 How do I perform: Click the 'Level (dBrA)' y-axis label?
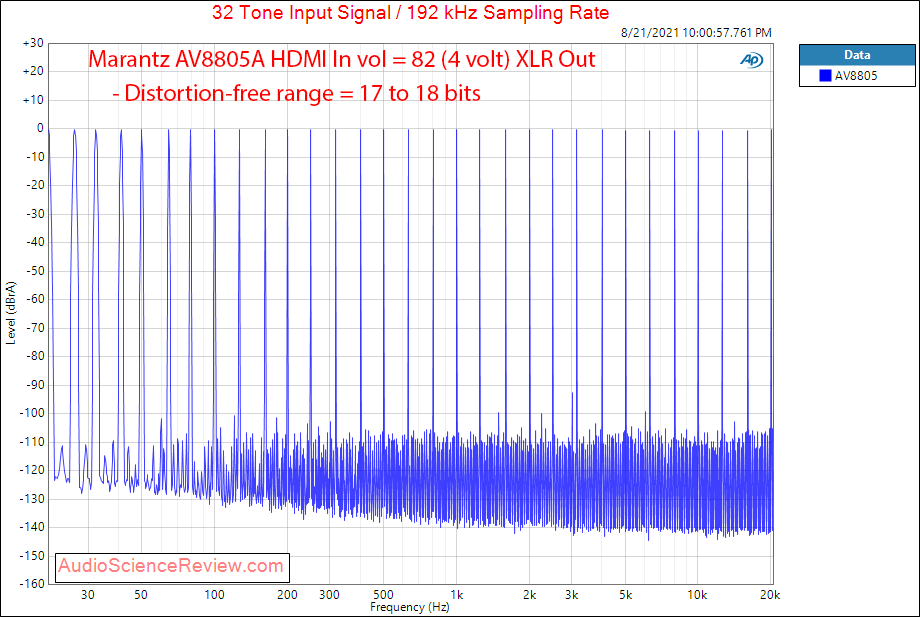[11, 313]
